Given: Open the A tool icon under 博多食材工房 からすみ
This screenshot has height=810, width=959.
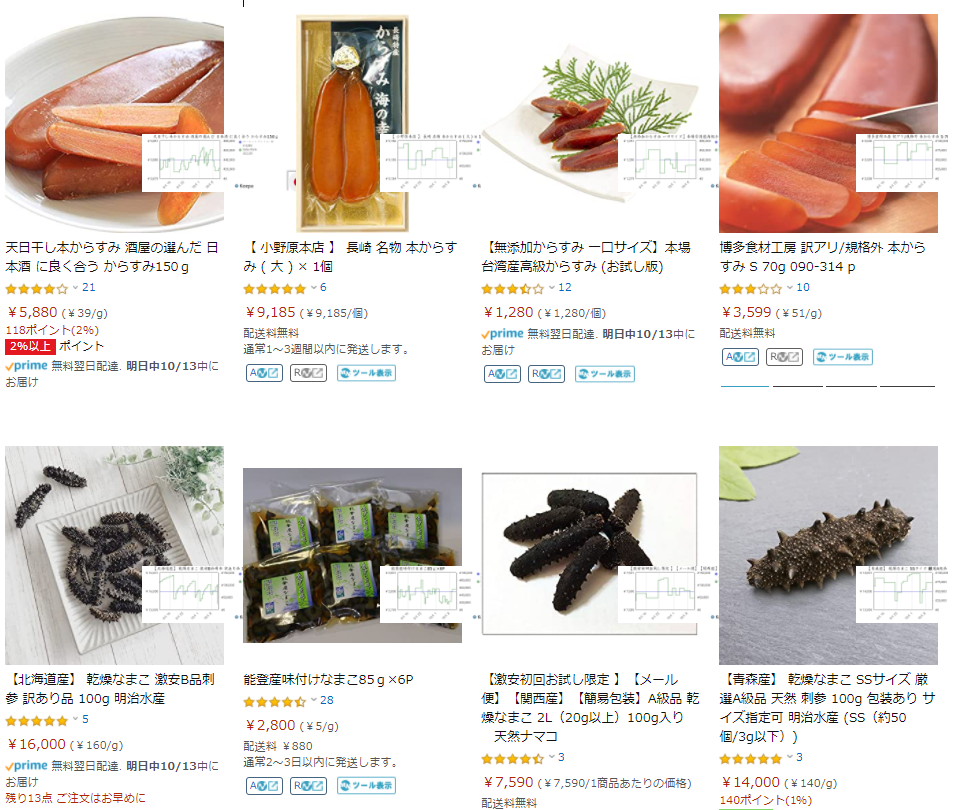Looking at the screenshot, I should [x=740, y=357].
